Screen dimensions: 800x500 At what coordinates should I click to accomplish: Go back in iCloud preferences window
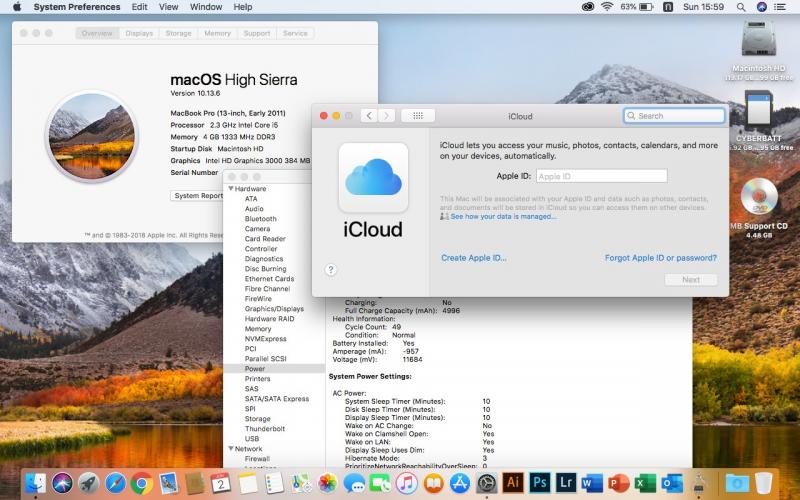[x=369, y=116]
